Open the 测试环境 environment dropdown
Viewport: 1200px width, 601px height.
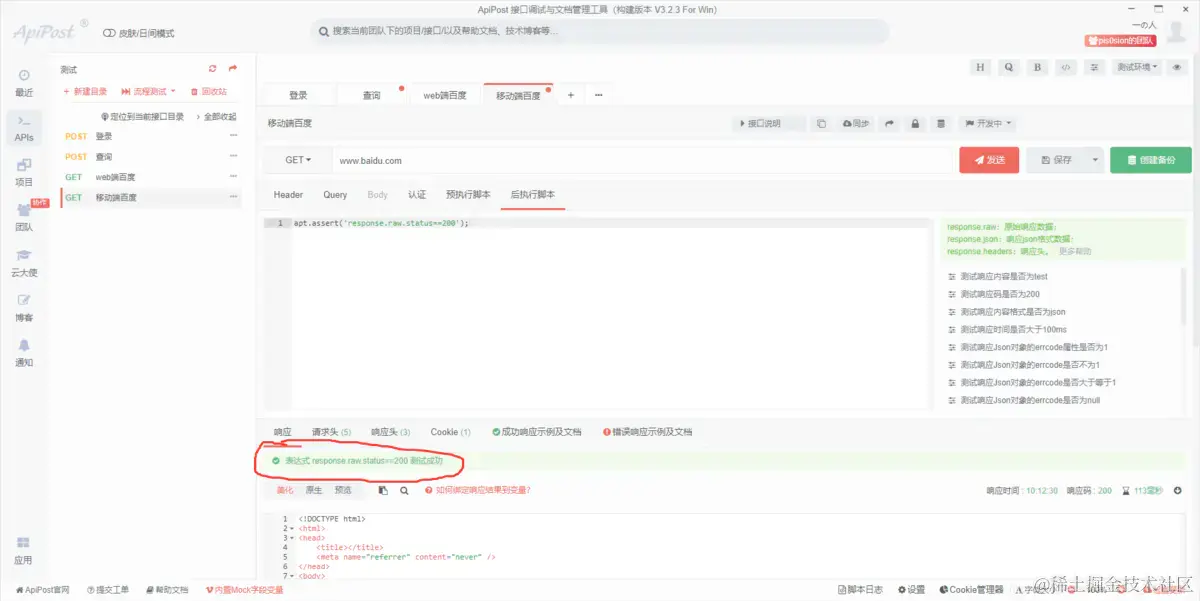(x=1138, y=67)
